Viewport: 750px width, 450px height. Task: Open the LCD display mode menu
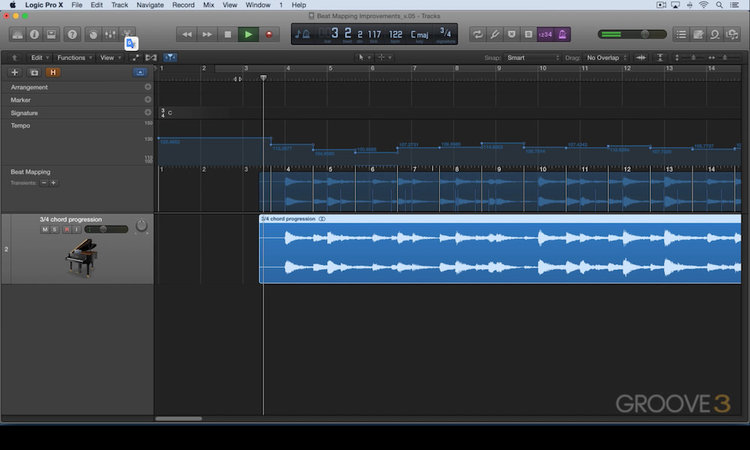click(302, 34)
